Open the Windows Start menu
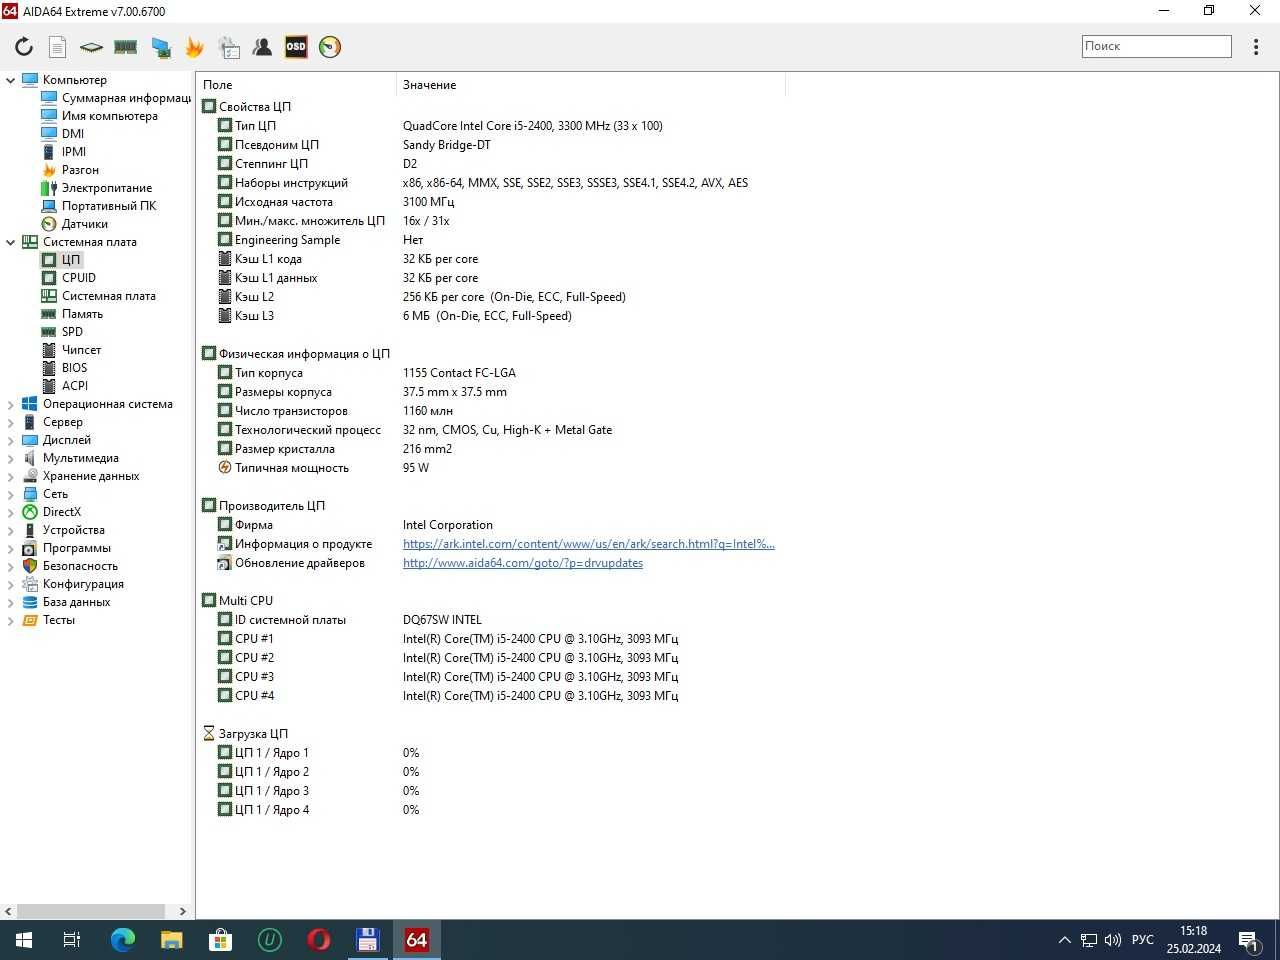This screenshot has height=960, width=1280. click(x=24, y=940)
